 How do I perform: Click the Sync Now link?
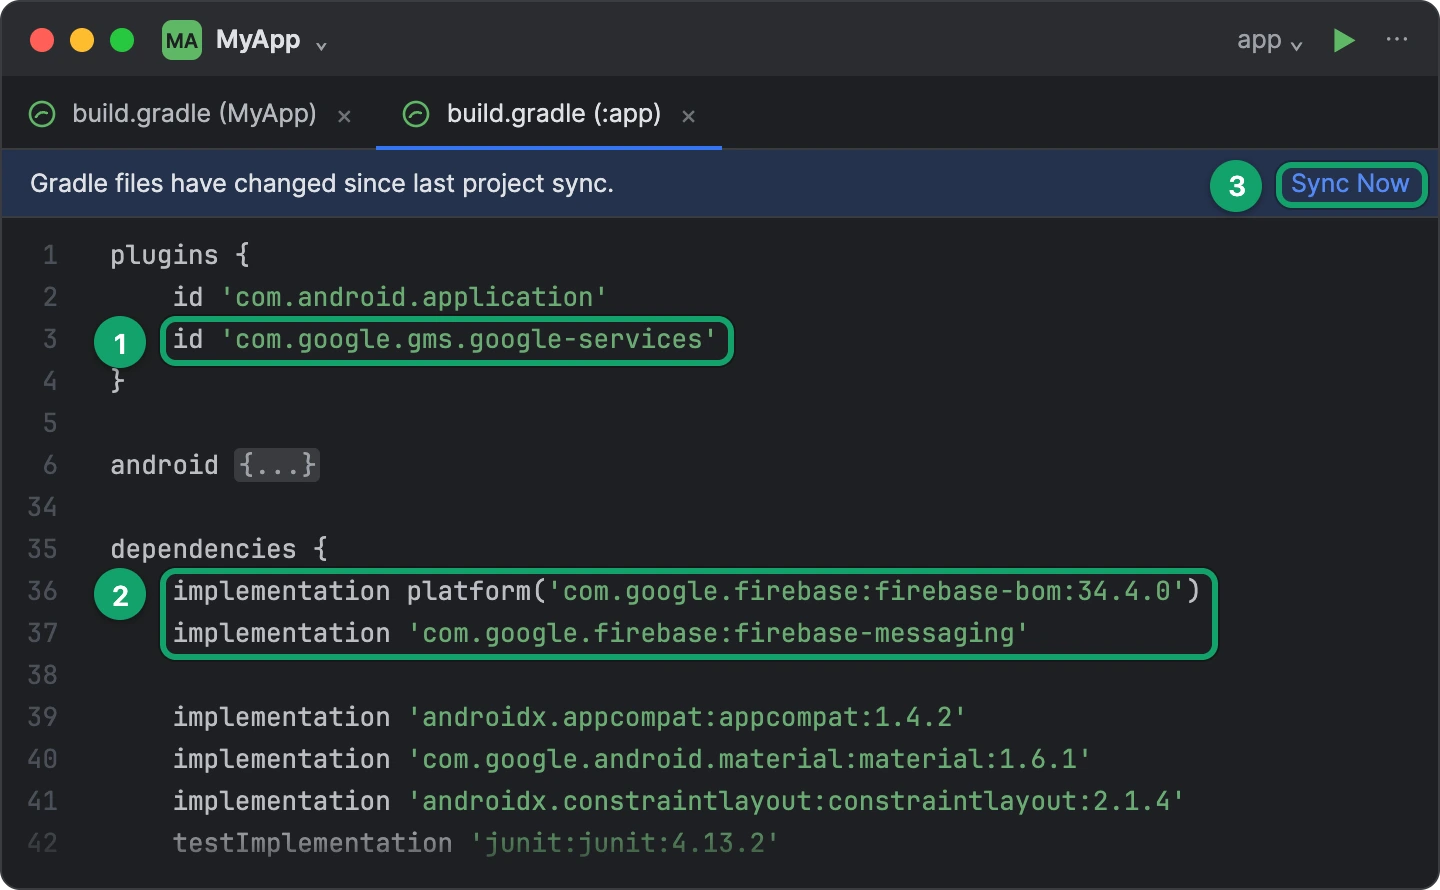[x=1350, y=184]
